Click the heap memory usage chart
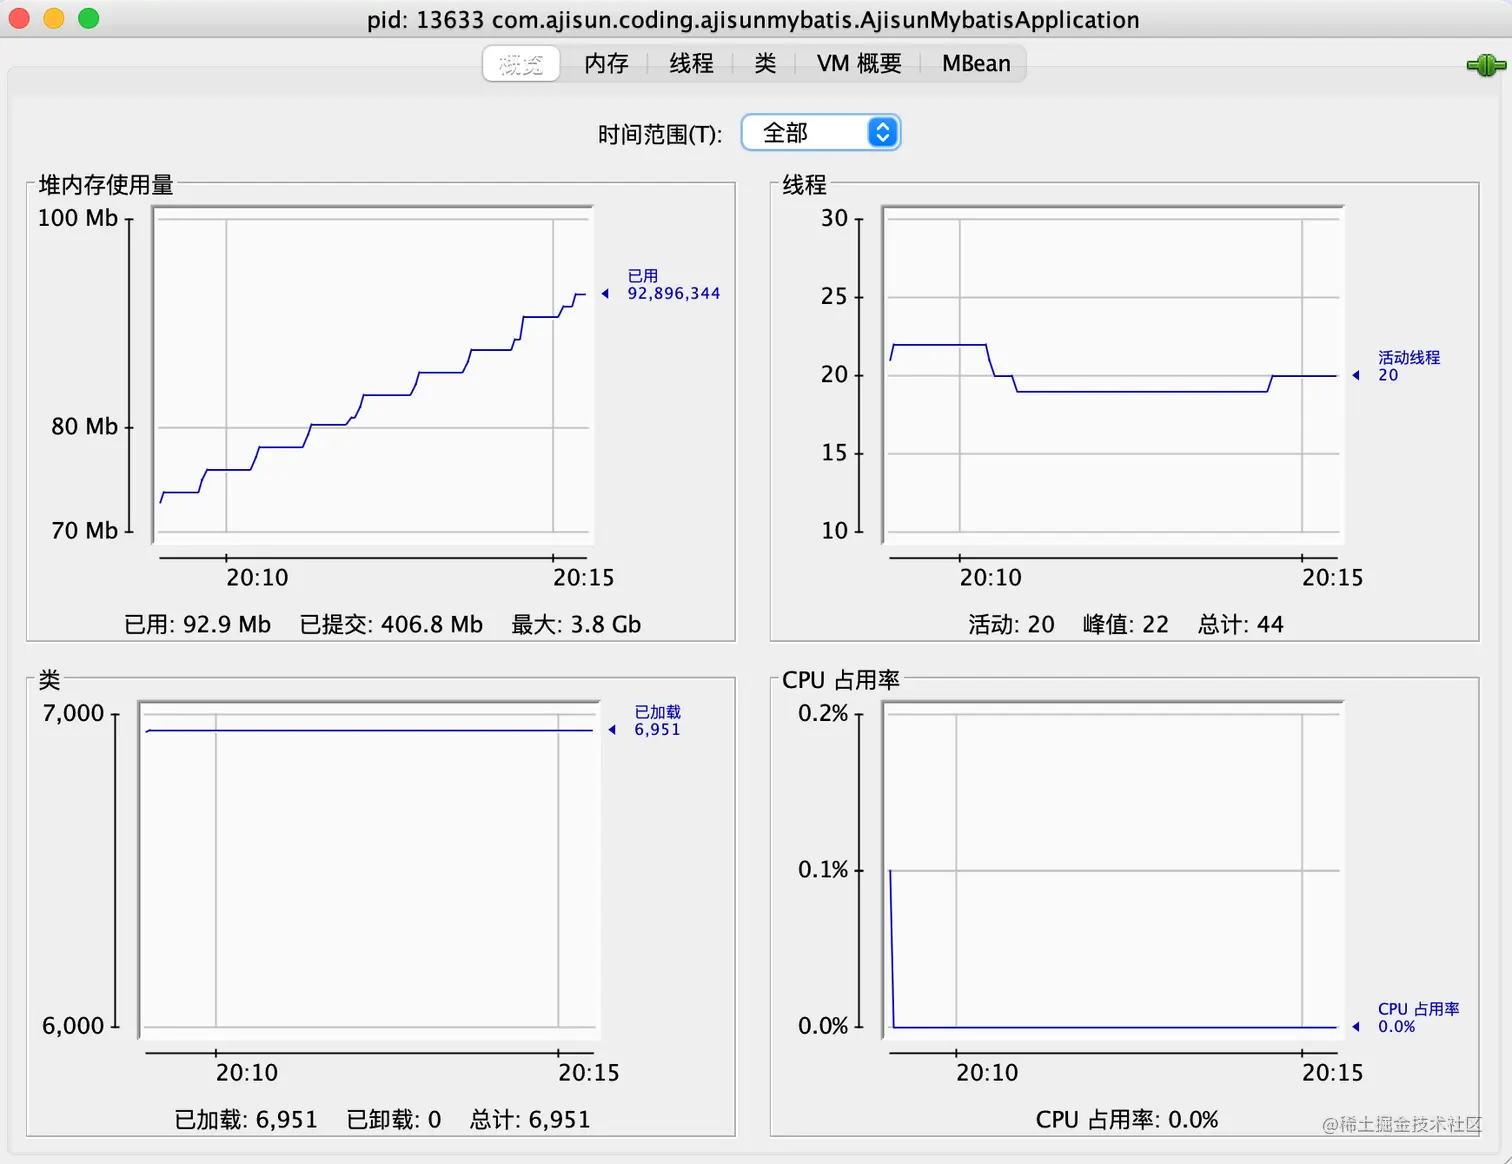 coord(373,375)
